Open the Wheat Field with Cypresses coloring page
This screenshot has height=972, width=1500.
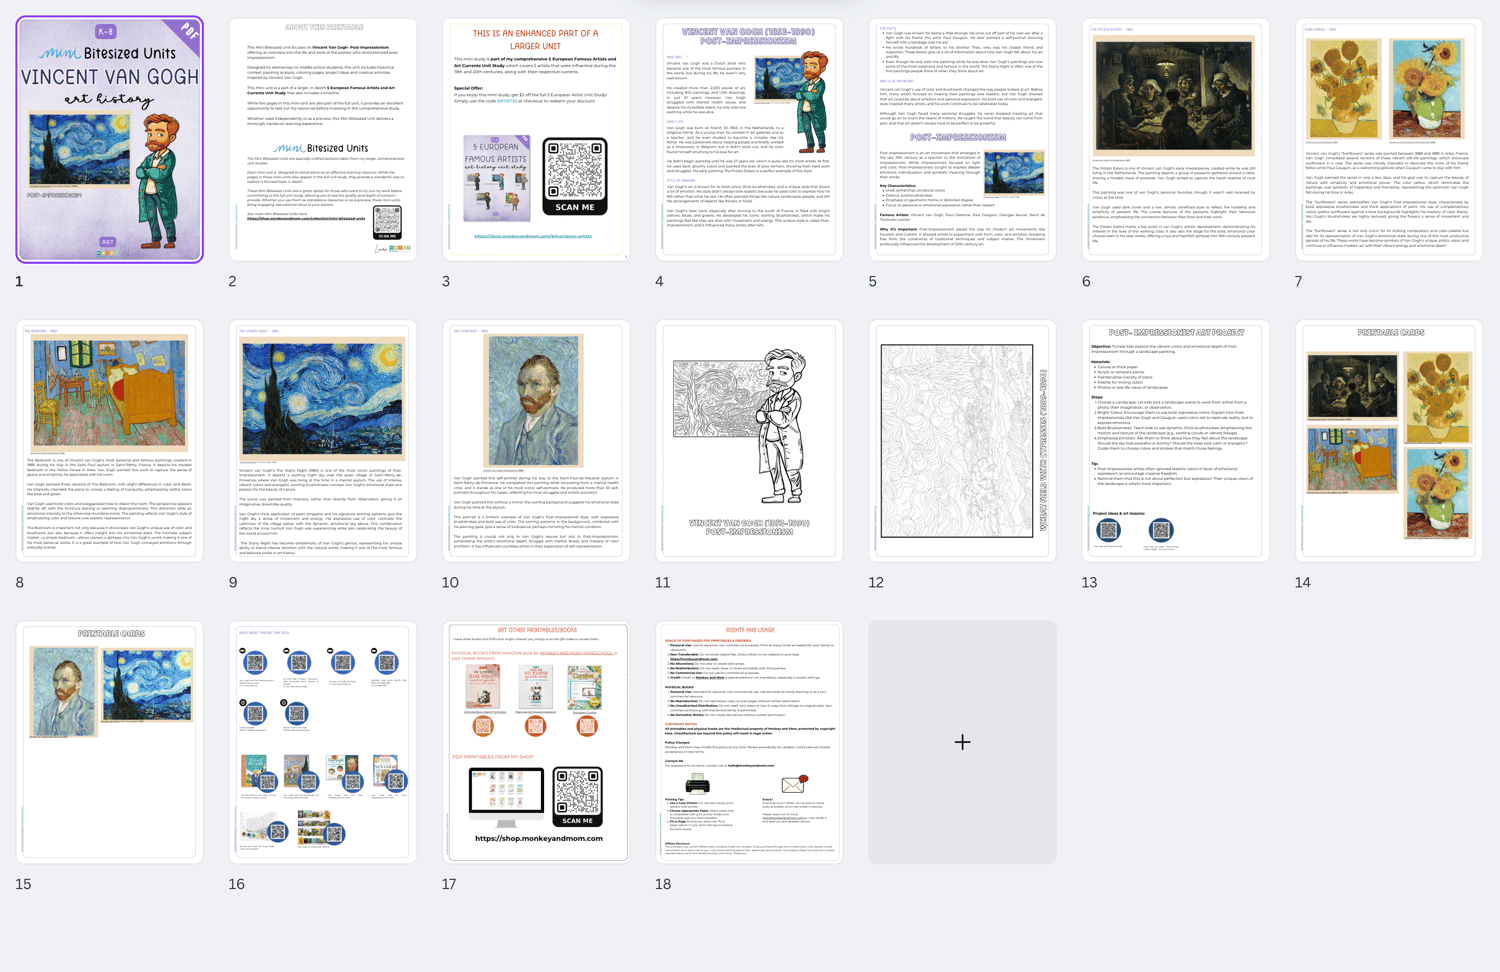pyautogui.click(x=962, y=441)
